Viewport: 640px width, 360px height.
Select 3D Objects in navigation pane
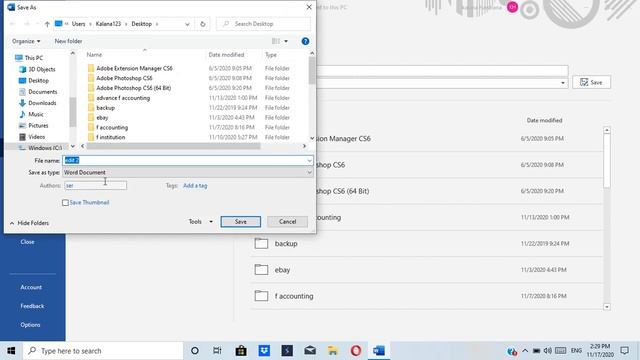tap(37, 69)
